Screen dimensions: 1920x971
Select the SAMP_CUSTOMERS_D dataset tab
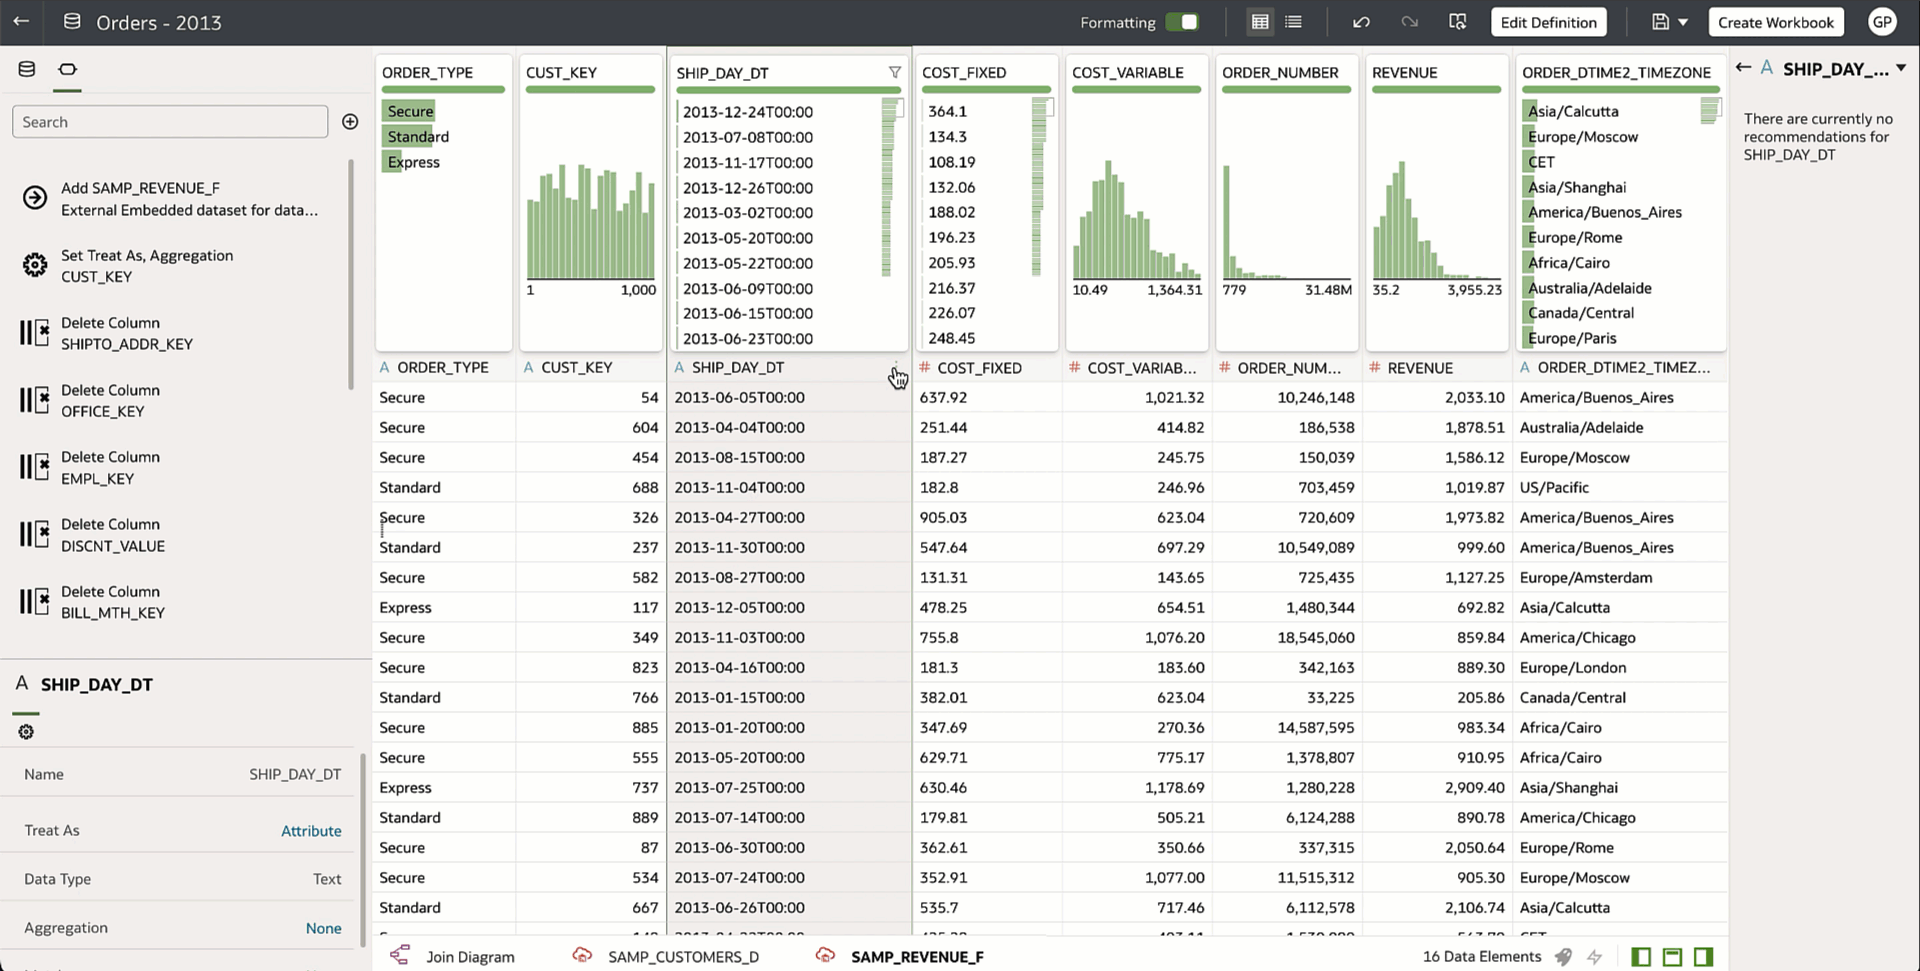coord(683,956)
